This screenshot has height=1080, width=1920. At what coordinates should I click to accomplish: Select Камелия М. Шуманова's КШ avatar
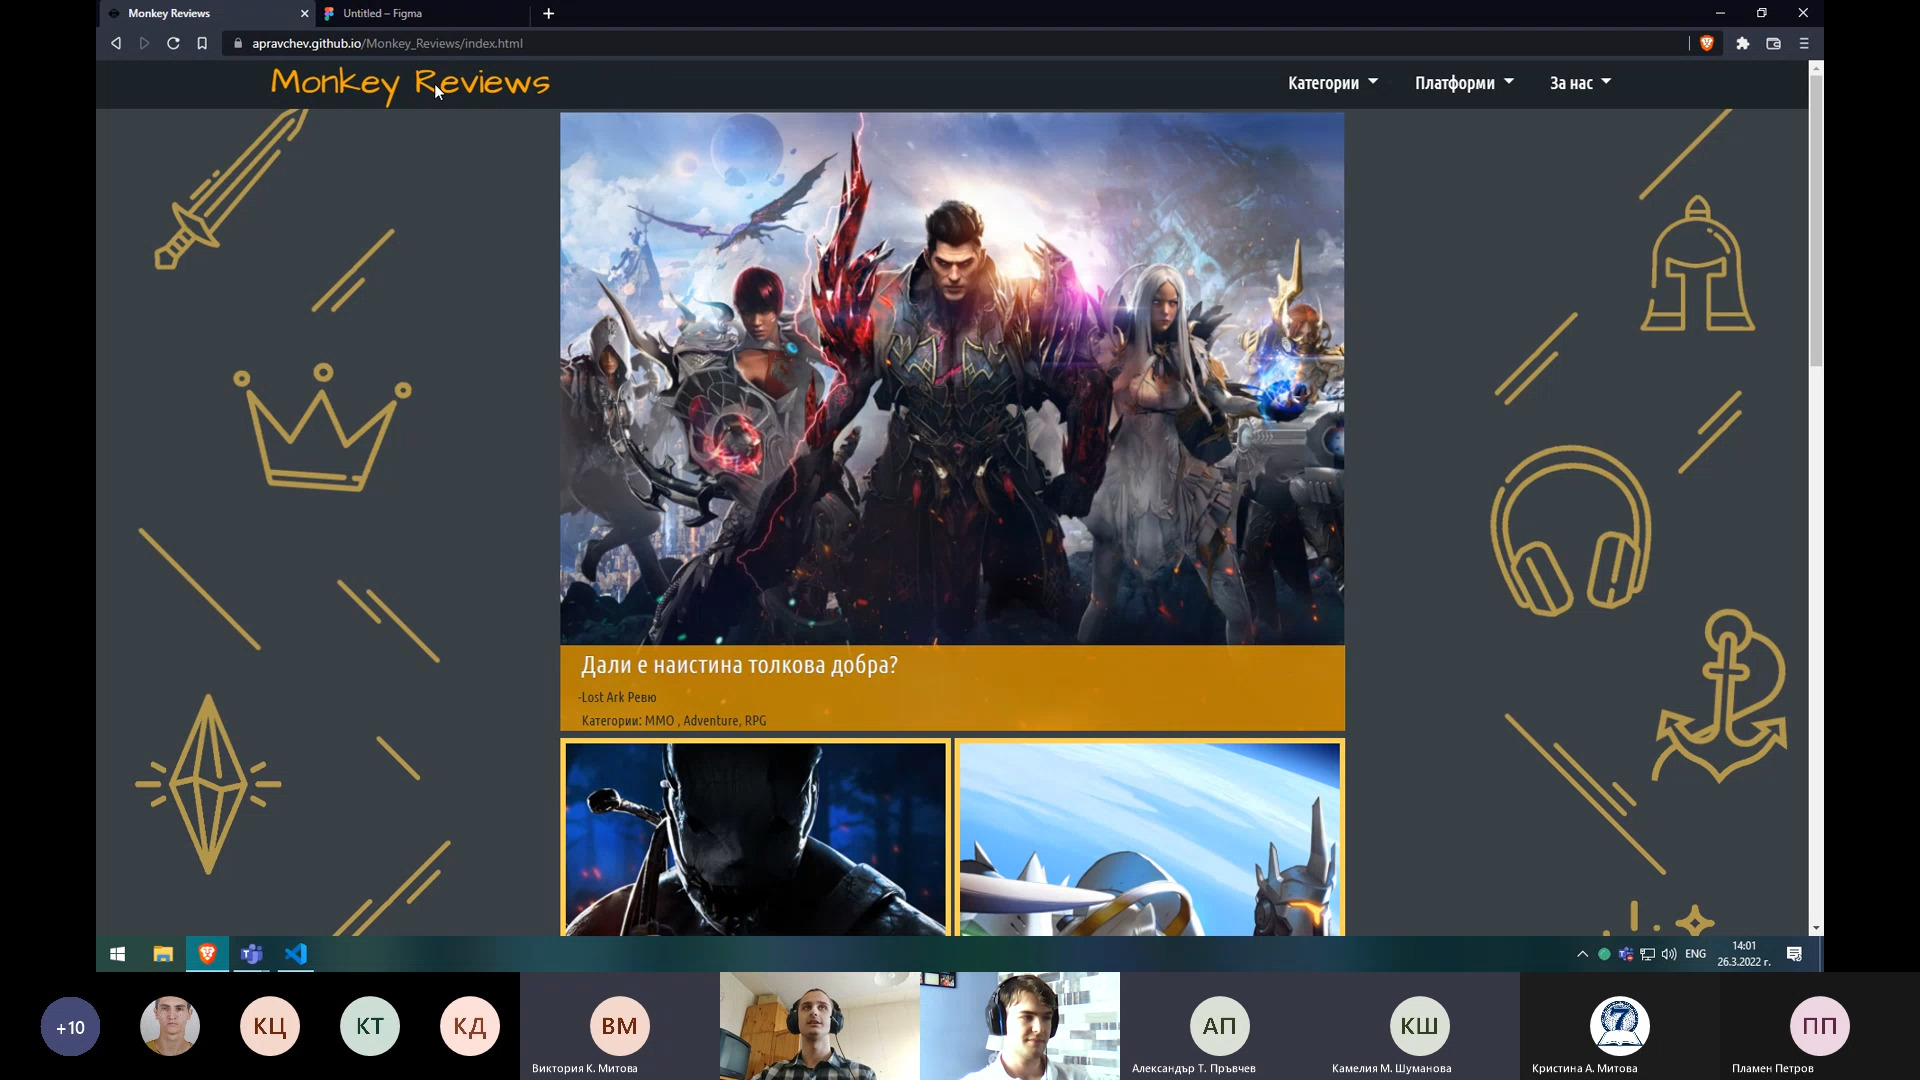(1420, 1026)
